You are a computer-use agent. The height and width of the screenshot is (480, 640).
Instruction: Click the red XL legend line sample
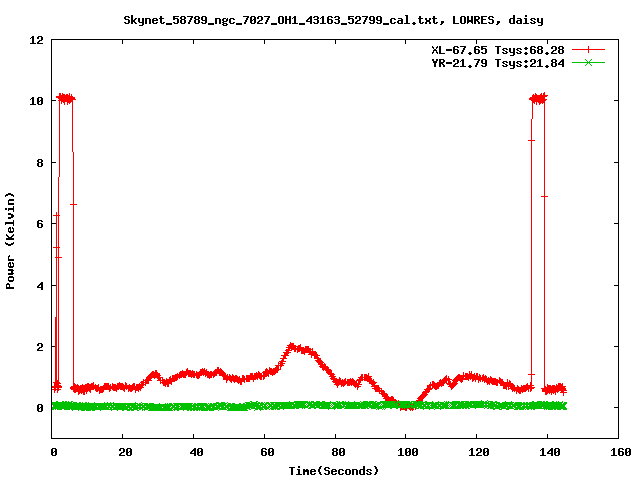tap(588, 50)
